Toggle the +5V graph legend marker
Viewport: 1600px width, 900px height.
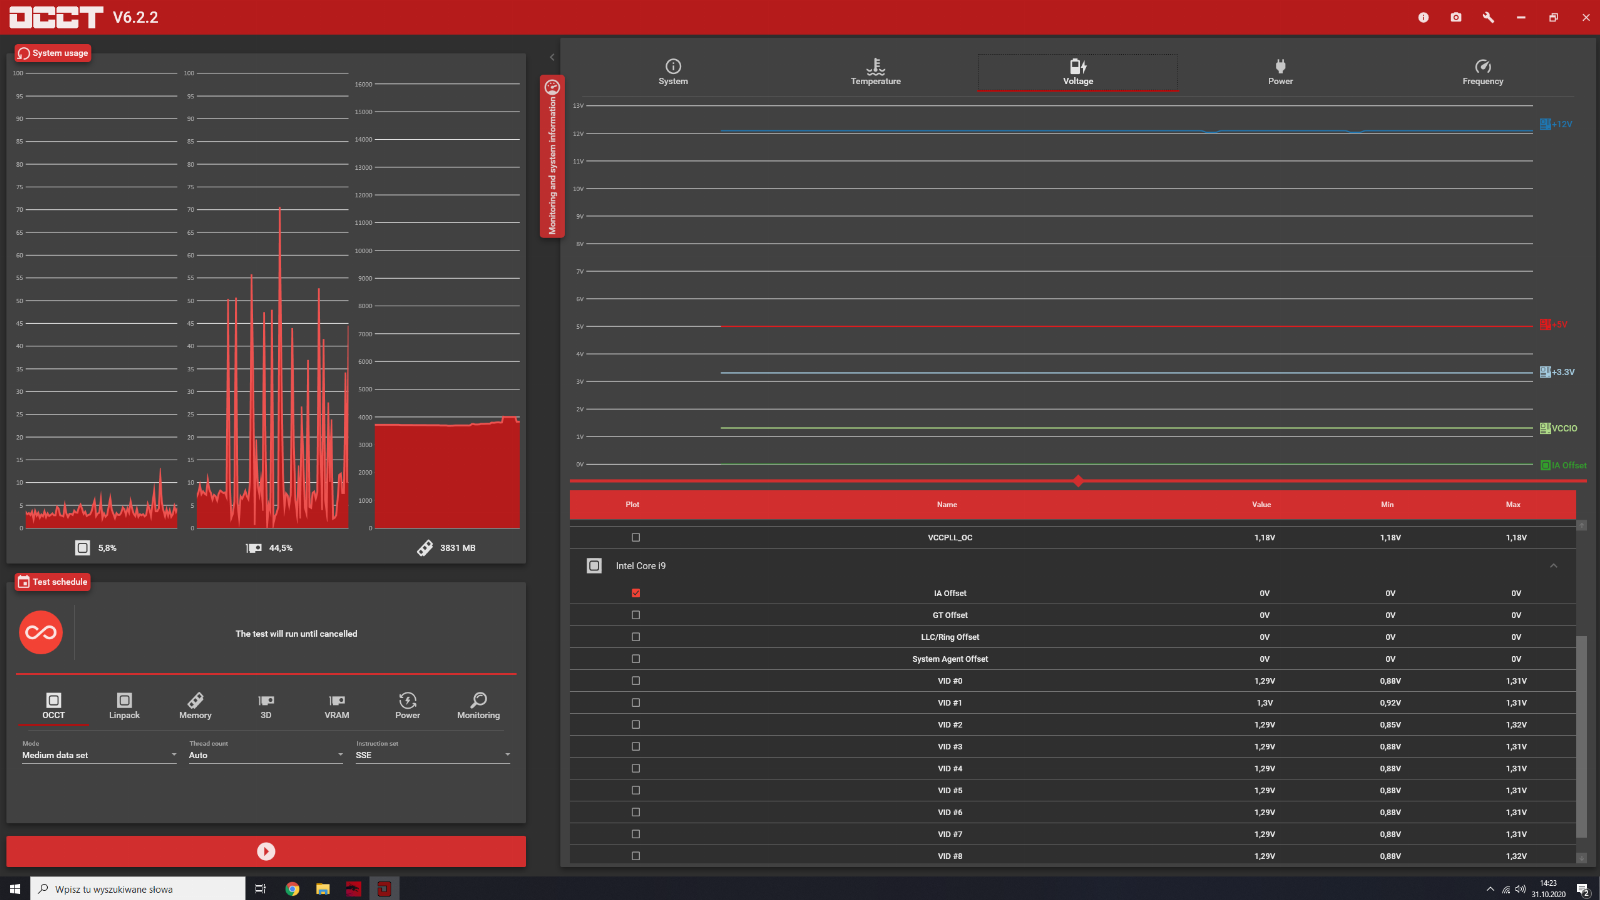click(x=1545, y=324)
